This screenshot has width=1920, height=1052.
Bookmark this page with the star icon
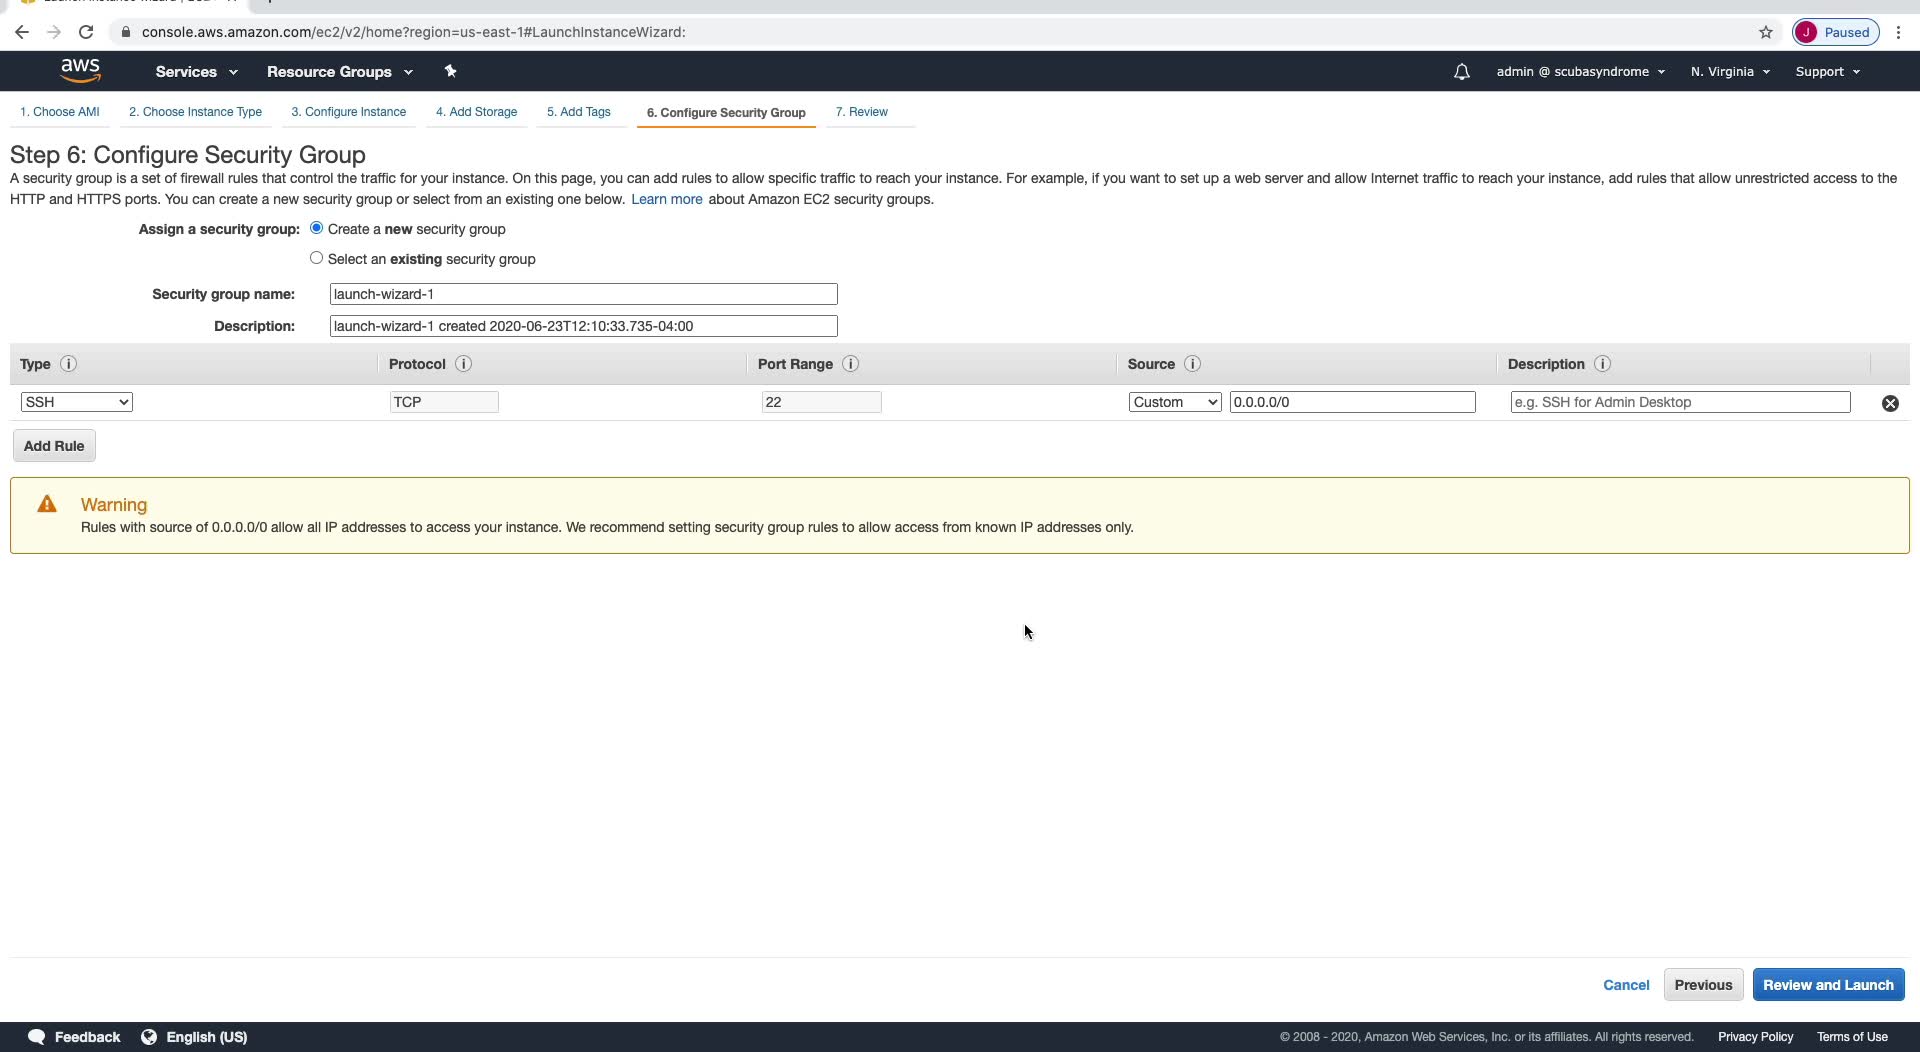[1766, 32]
